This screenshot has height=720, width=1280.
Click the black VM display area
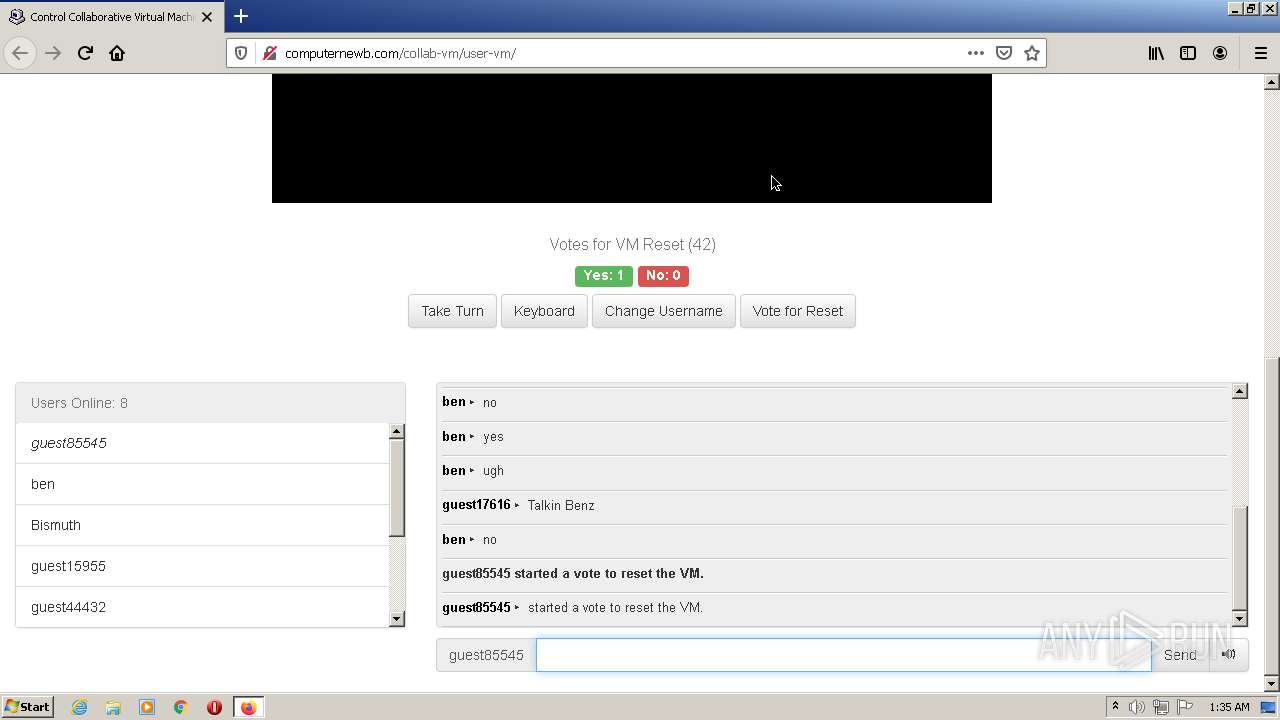coord(632,138)
